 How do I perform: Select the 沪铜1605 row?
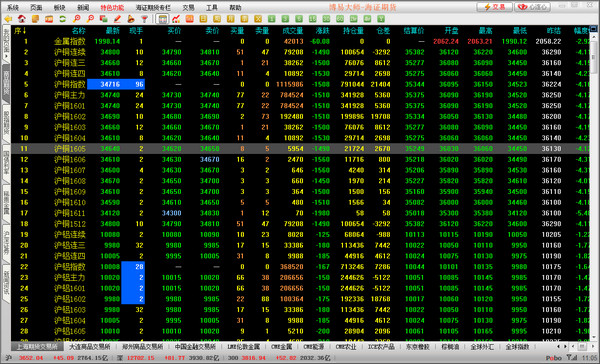pos(300,149)
